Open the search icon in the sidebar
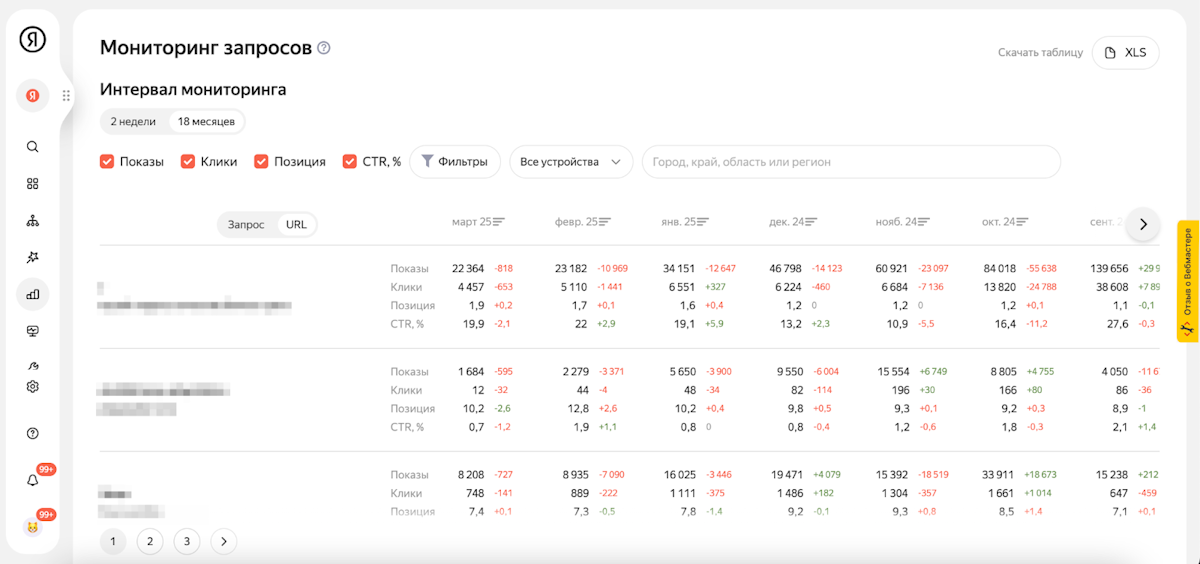The height and width of the screenshot is (564, 1200). coord(32,147)
